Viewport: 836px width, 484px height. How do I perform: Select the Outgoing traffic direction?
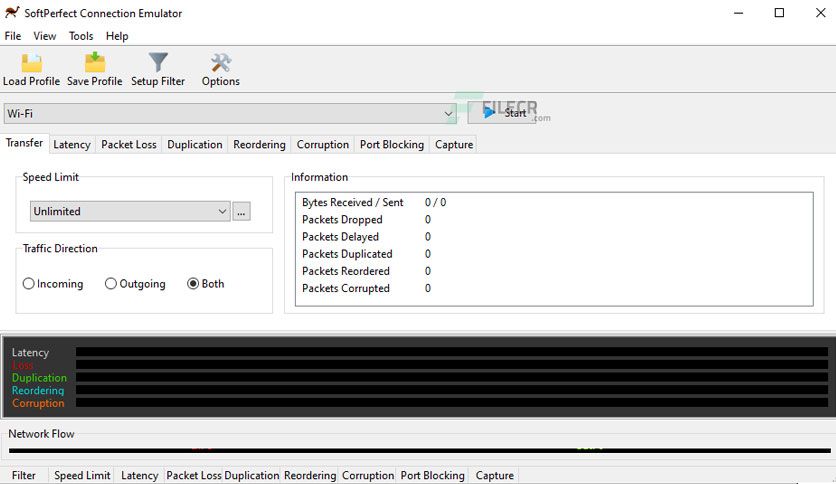tap(135, 284)
